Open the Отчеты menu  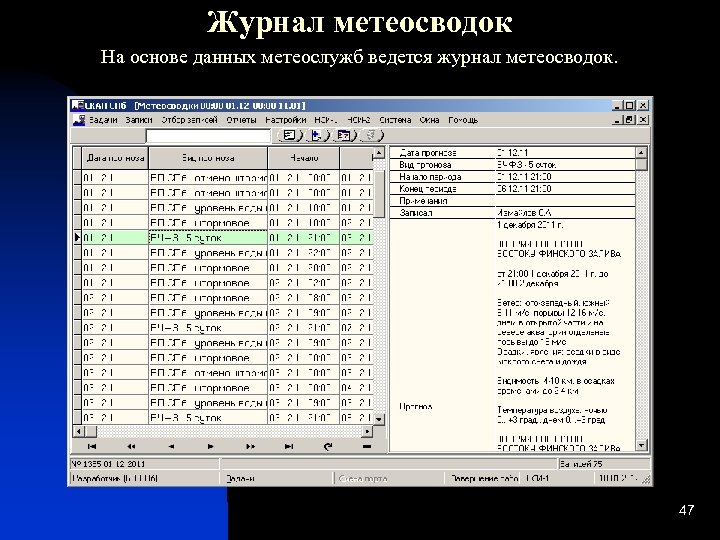(241, 120)
